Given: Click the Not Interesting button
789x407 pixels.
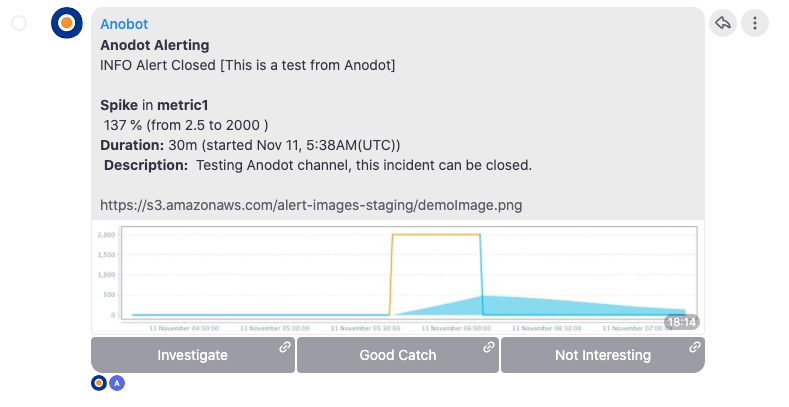Looking at the screenshot, I should [603, 355].
